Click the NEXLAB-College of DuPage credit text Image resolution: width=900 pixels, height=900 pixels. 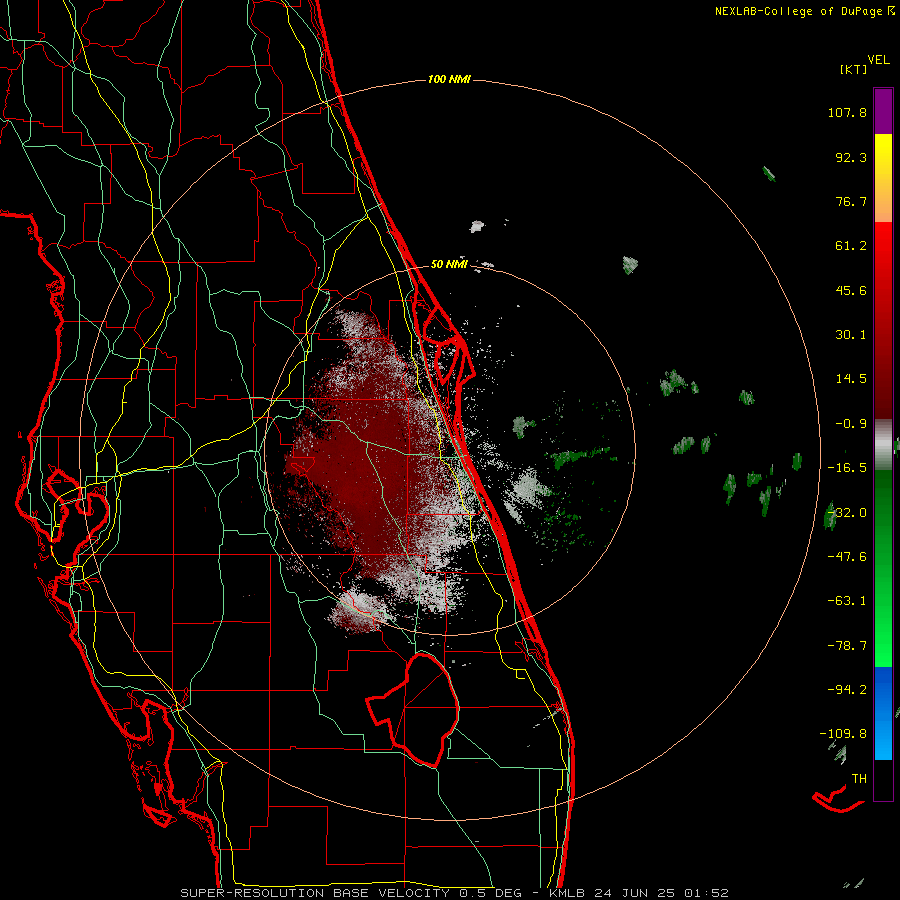(804, 11)
